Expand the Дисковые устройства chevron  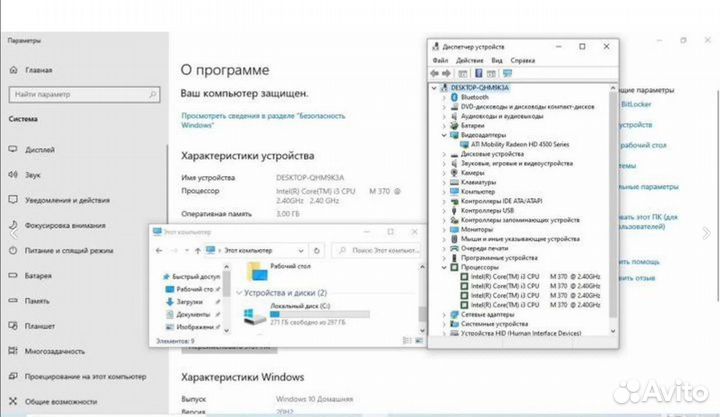pos(444,154)
